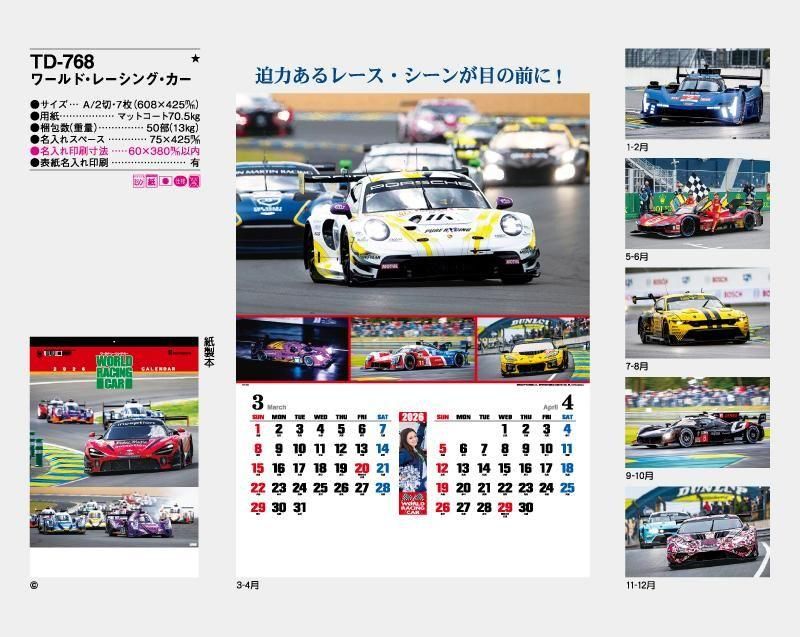
Task: Click the pink red-dot flag icon
Action: [x=165, y=181]
